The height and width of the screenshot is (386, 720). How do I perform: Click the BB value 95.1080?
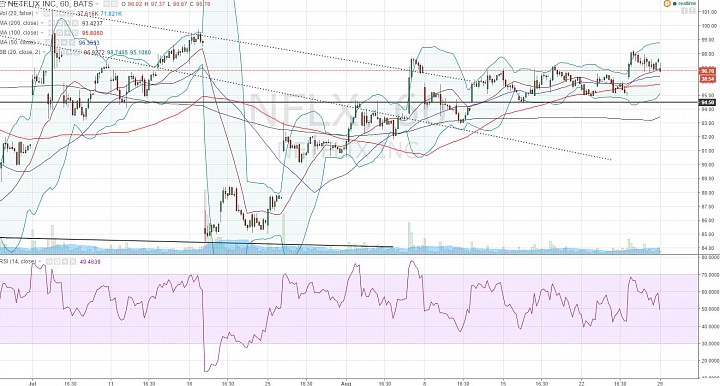click(x=140, y=52)
